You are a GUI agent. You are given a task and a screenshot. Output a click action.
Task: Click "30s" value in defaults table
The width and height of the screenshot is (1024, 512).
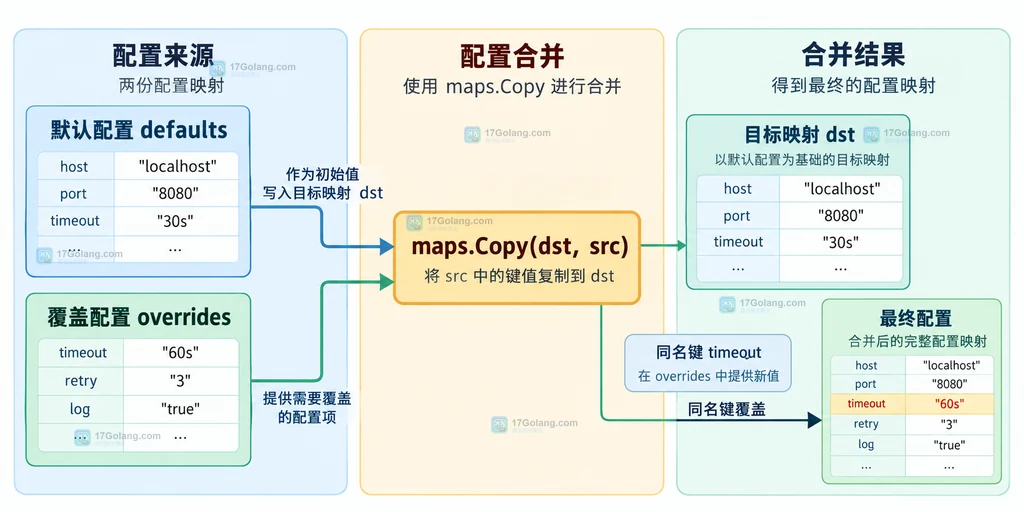pyautogui.click(x=175, y=220)
